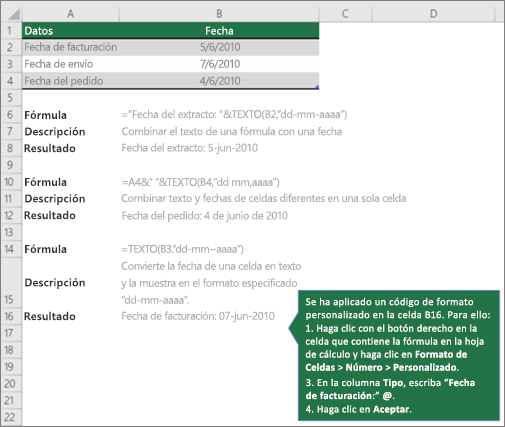Click 'Combinar texto y fechas de celdas diferentes'
Screen dimensions: 505x427
coord(263,198)
